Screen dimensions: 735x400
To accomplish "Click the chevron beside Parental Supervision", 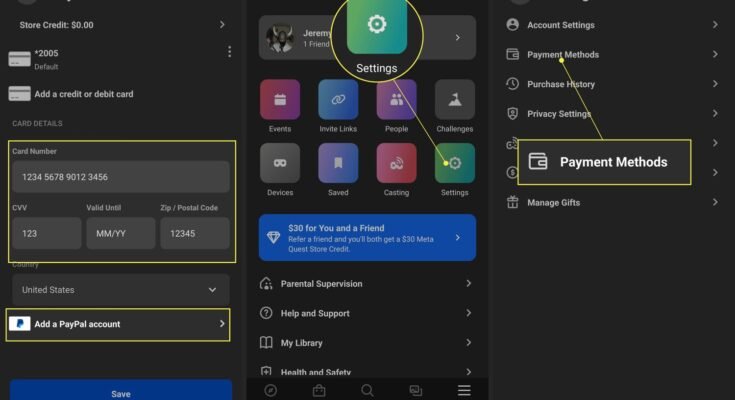I will pyautogui.click(x=468, y=283).
